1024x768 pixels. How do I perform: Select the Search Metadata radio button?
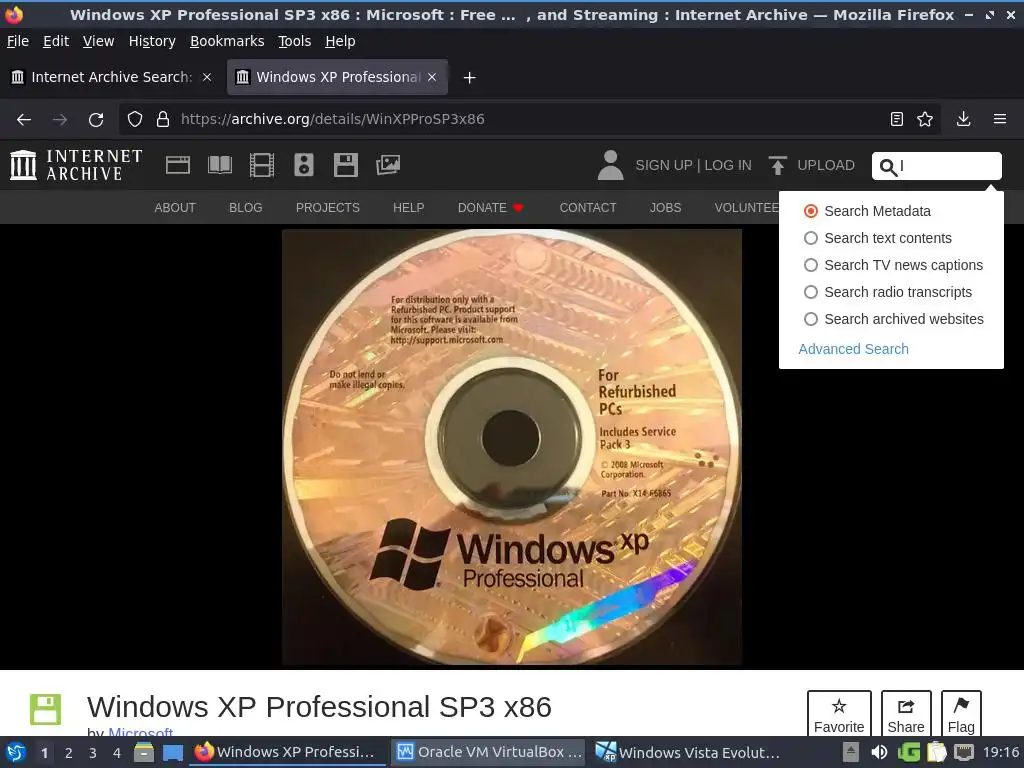(x=810, y=211)
